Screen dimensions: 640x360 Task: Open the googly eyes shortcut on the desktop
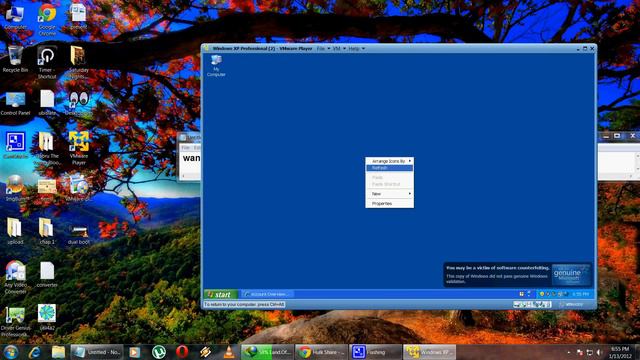click(78, 103)
